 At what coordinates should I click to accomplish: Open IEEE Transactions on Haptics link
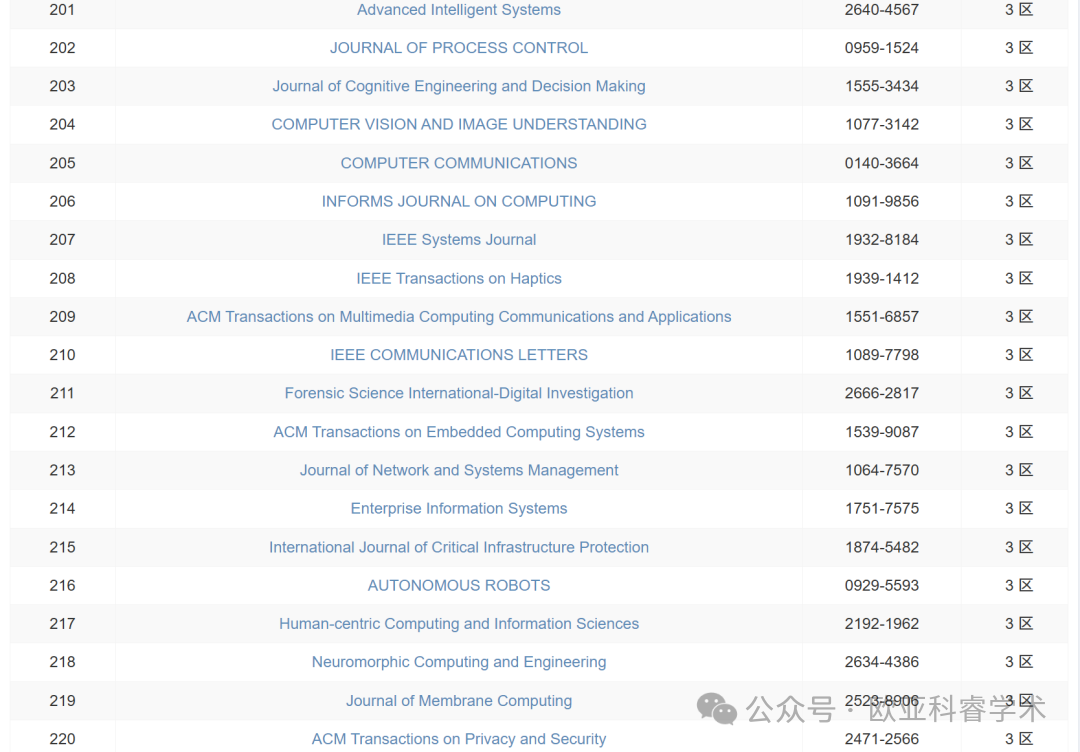tap(459, 278)
